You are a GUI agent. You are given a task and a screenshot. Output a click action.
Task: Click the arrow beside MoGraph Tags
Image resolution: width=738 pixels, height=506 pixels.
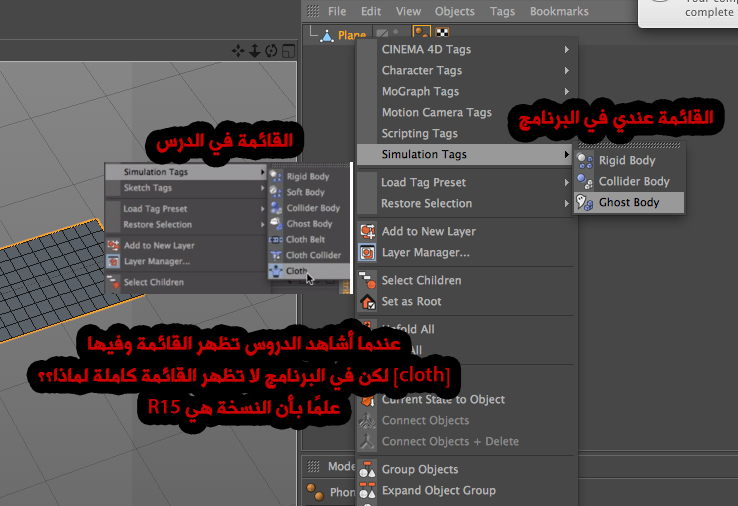(x=567, y=91)
